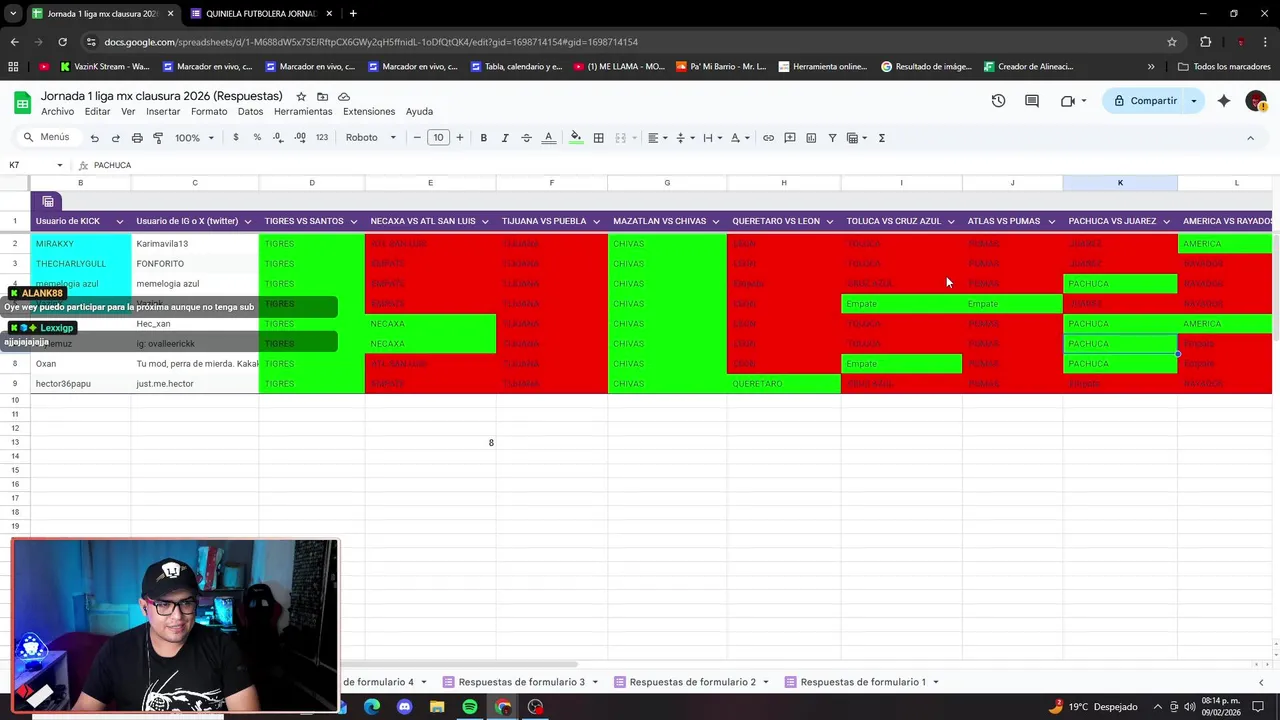Switch to Respuestas de formulario 3 sheet
The height and width of the screenshot is (720, 1280).
point(521,682)
